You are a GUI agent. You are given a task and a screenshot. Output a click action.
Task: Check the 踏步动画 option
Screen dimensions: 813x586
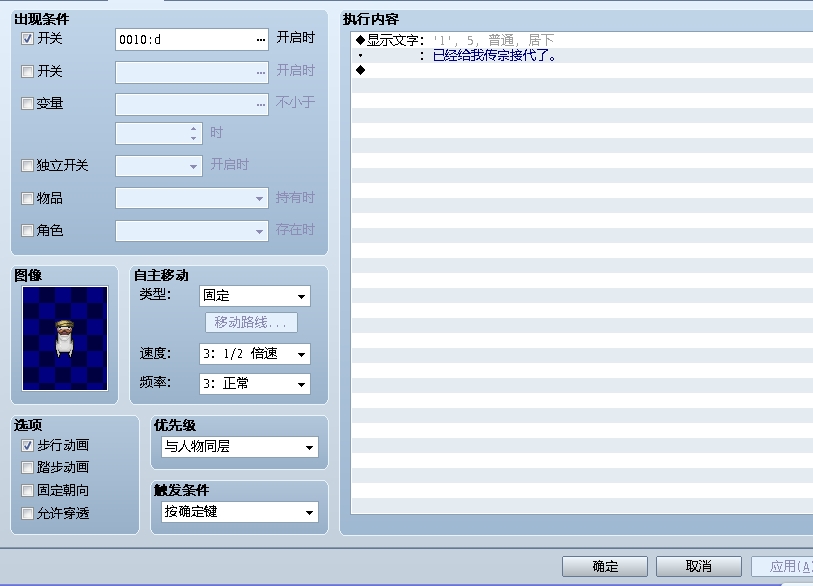[x=27, y=468]
